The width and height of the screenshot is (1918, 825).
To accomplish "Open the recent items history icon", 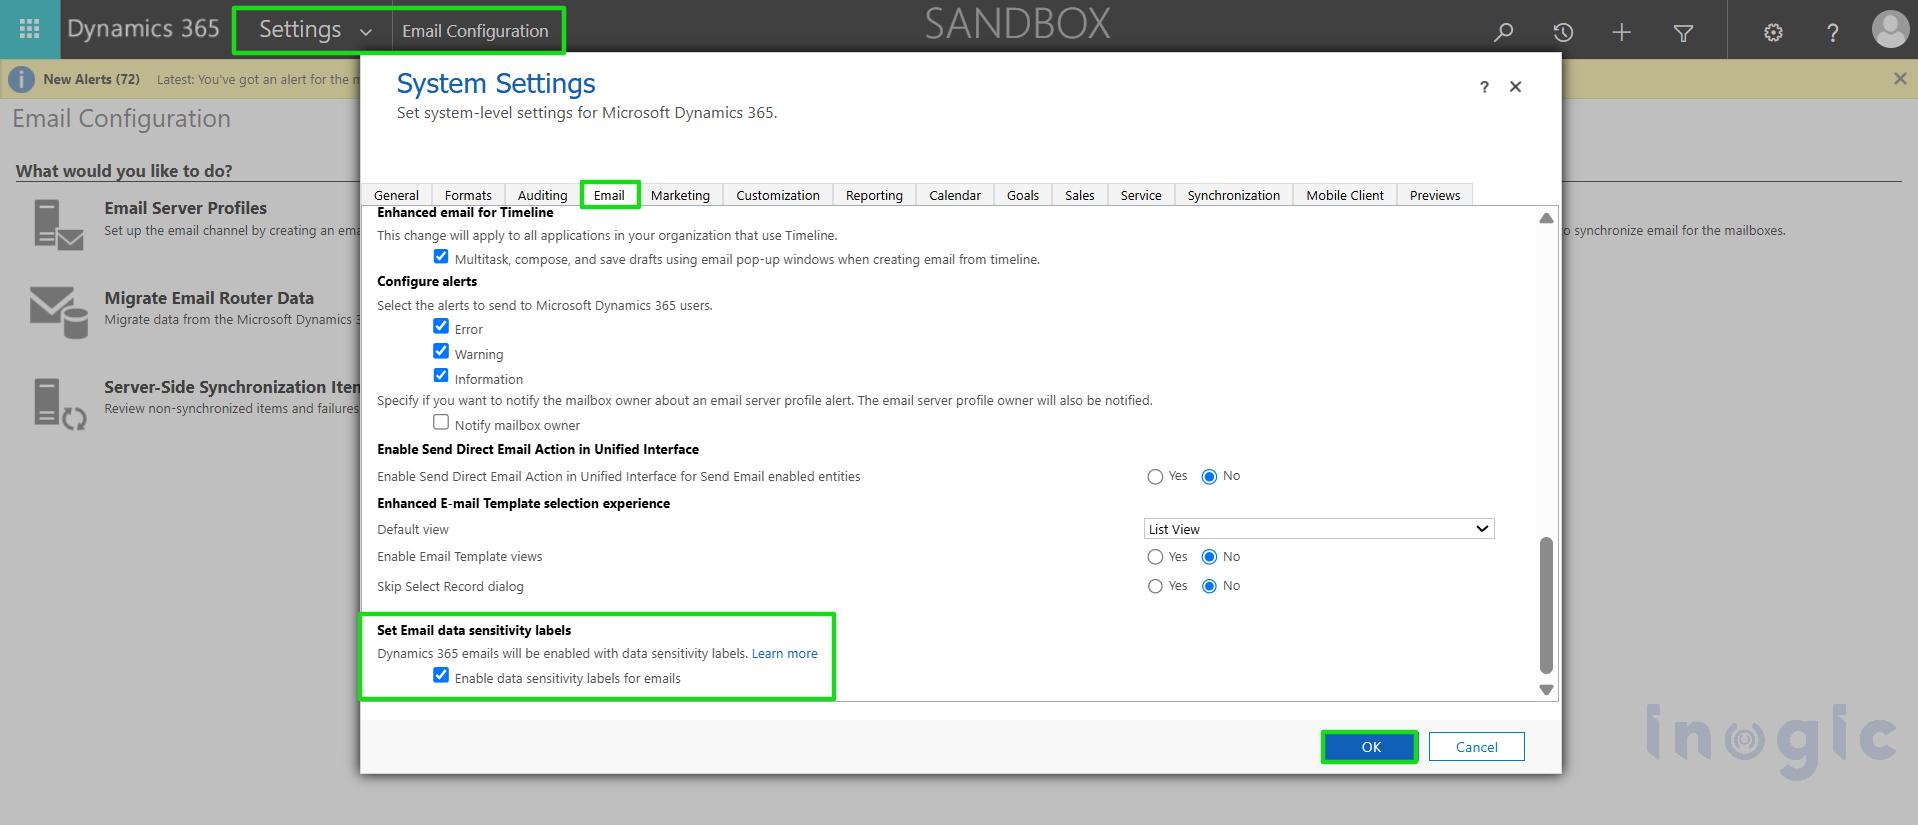I will pos(1563,32).
